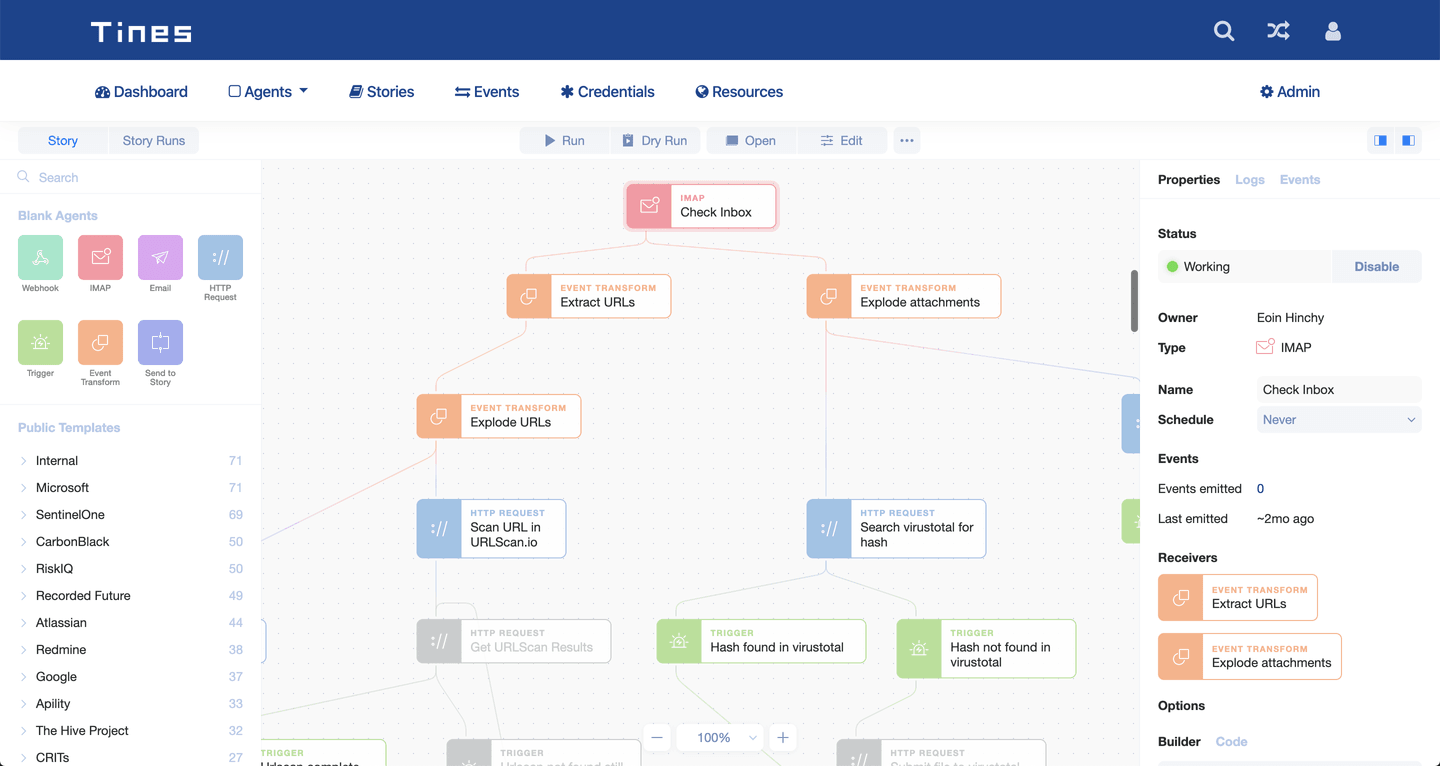Disable the Check Inbox agent

coord(1376,267)
